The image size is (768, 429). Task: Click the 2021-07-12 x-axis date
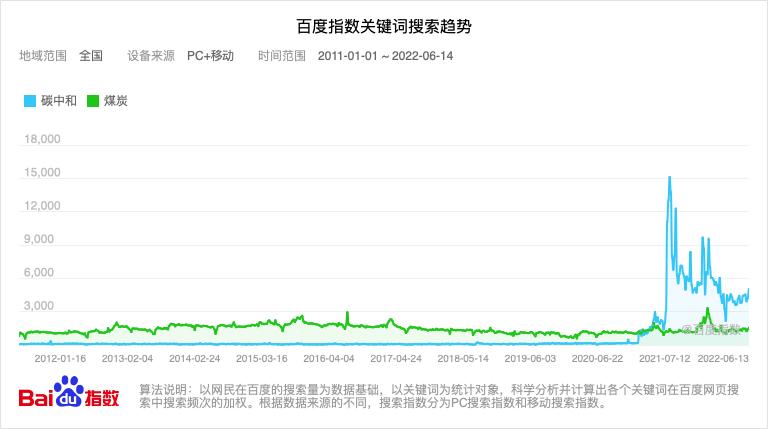(664, 358)
